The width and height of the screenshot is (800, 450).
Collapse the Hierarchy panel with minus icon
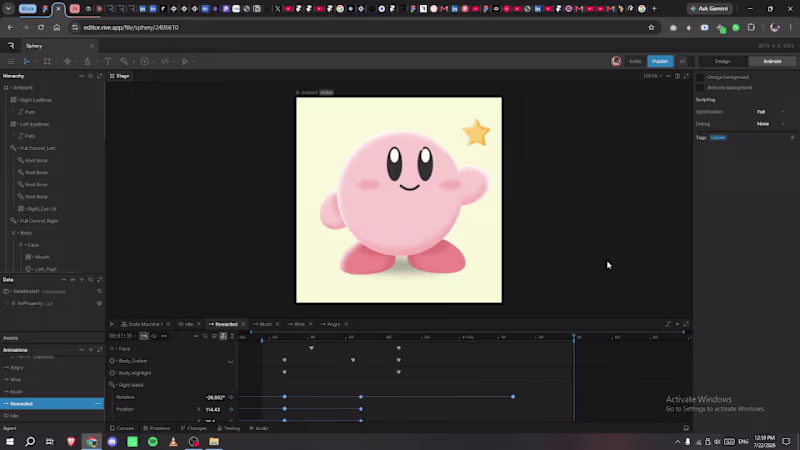click(x=81, y=76)
